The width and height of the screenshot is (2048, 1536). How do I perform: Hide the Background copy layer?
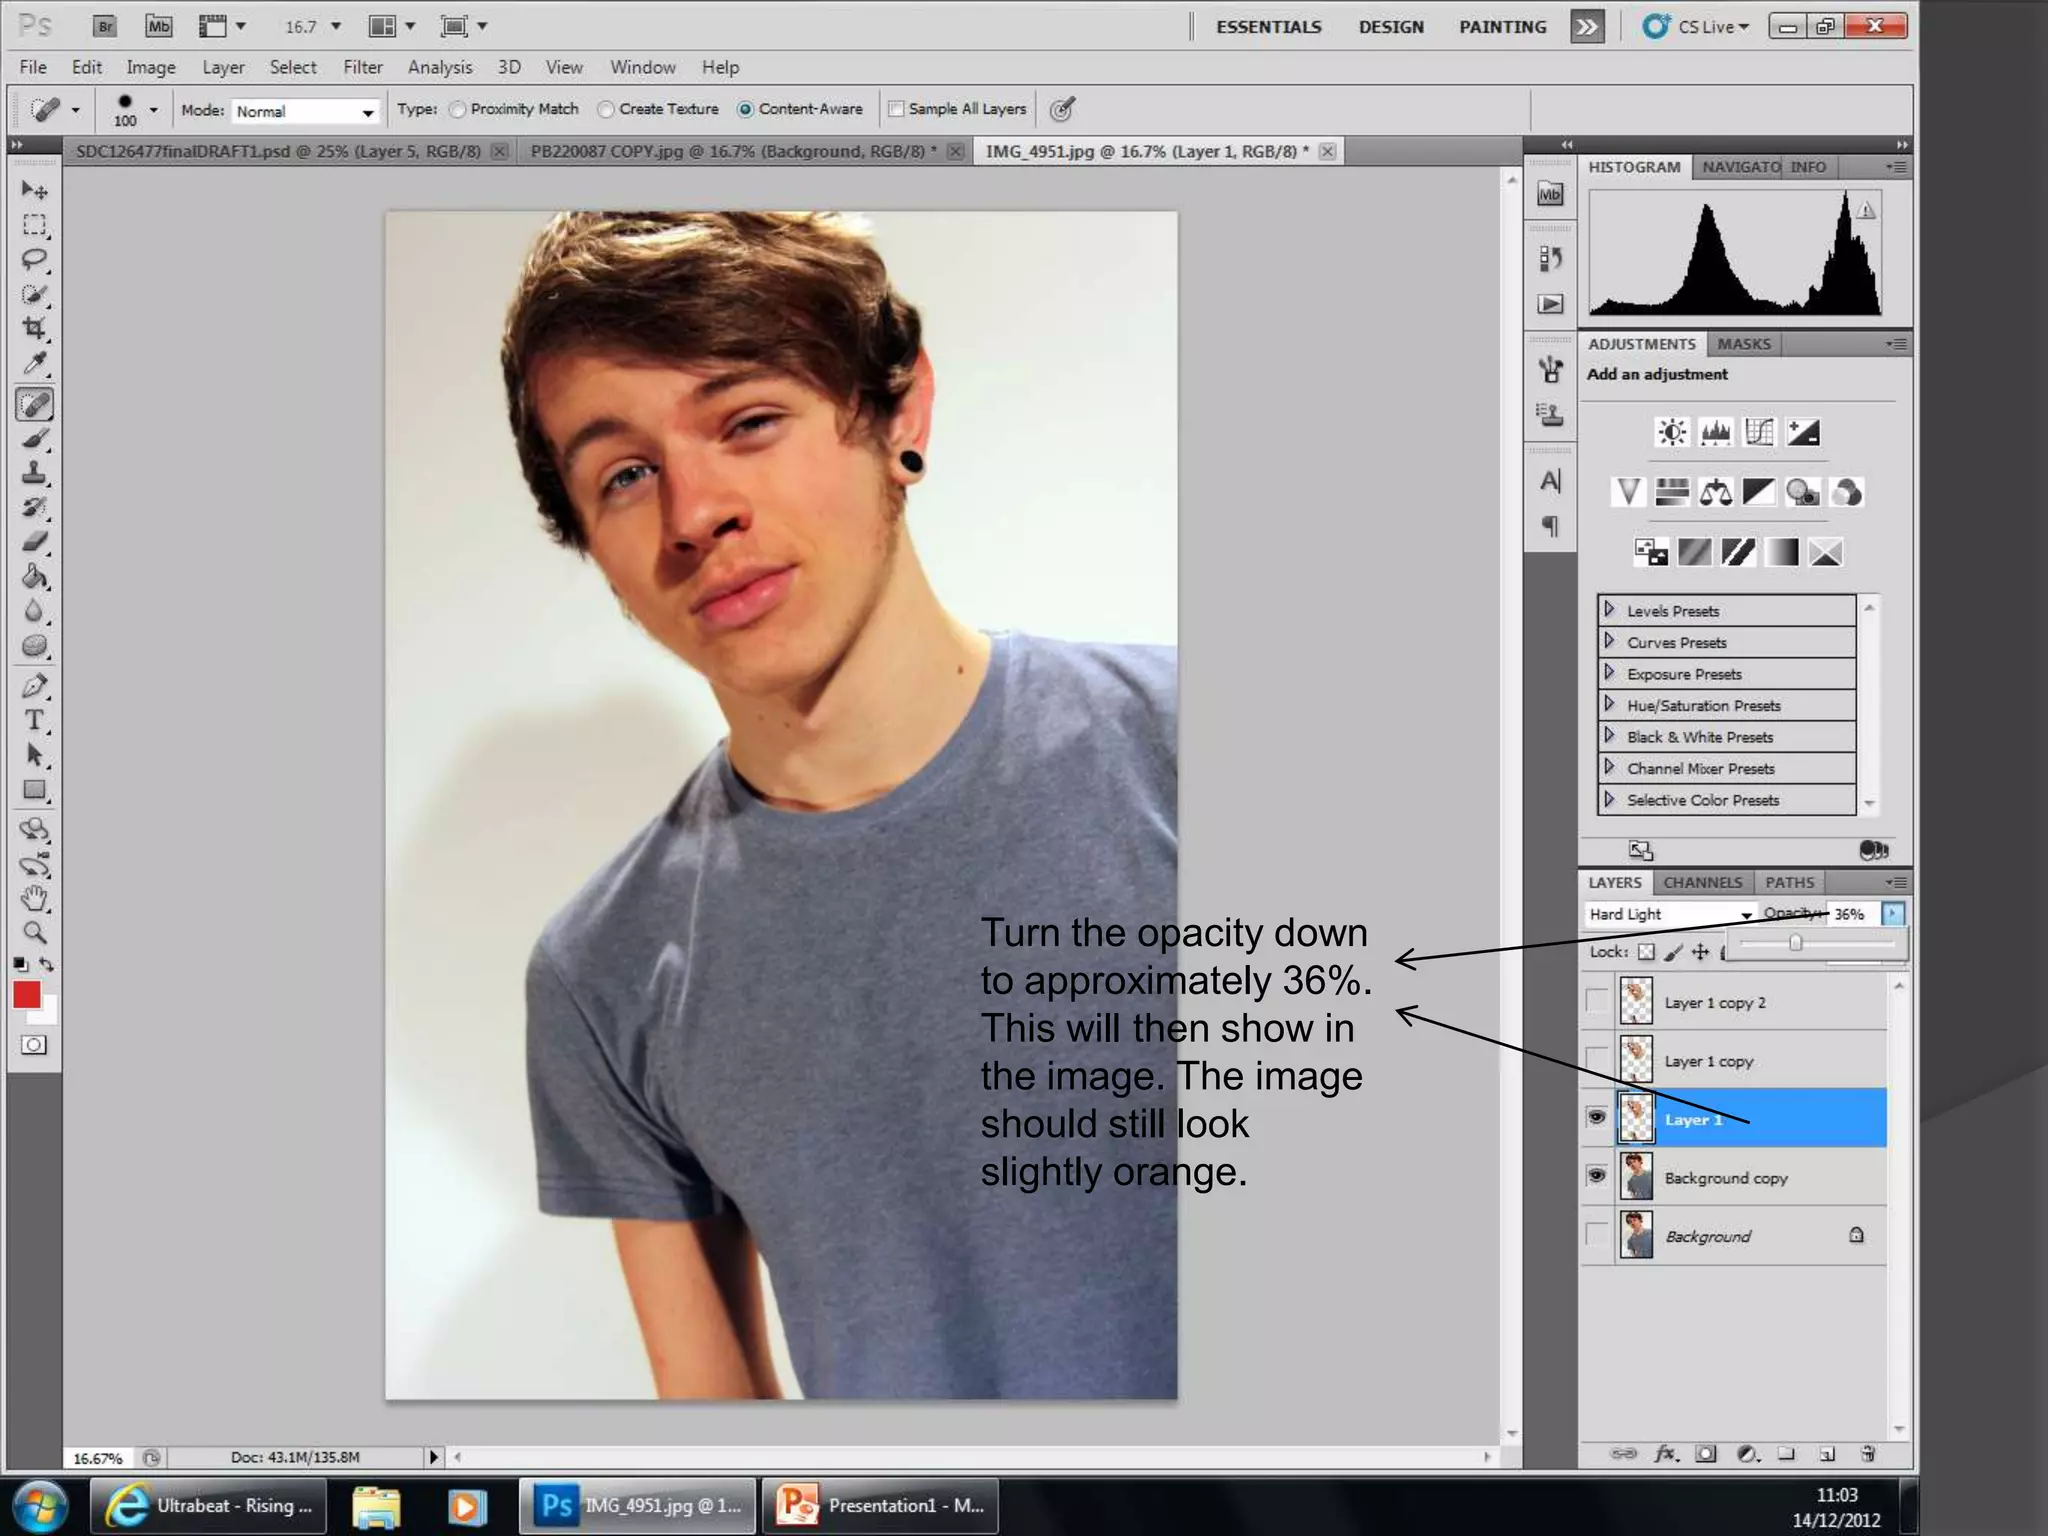click(1597, 1177)
